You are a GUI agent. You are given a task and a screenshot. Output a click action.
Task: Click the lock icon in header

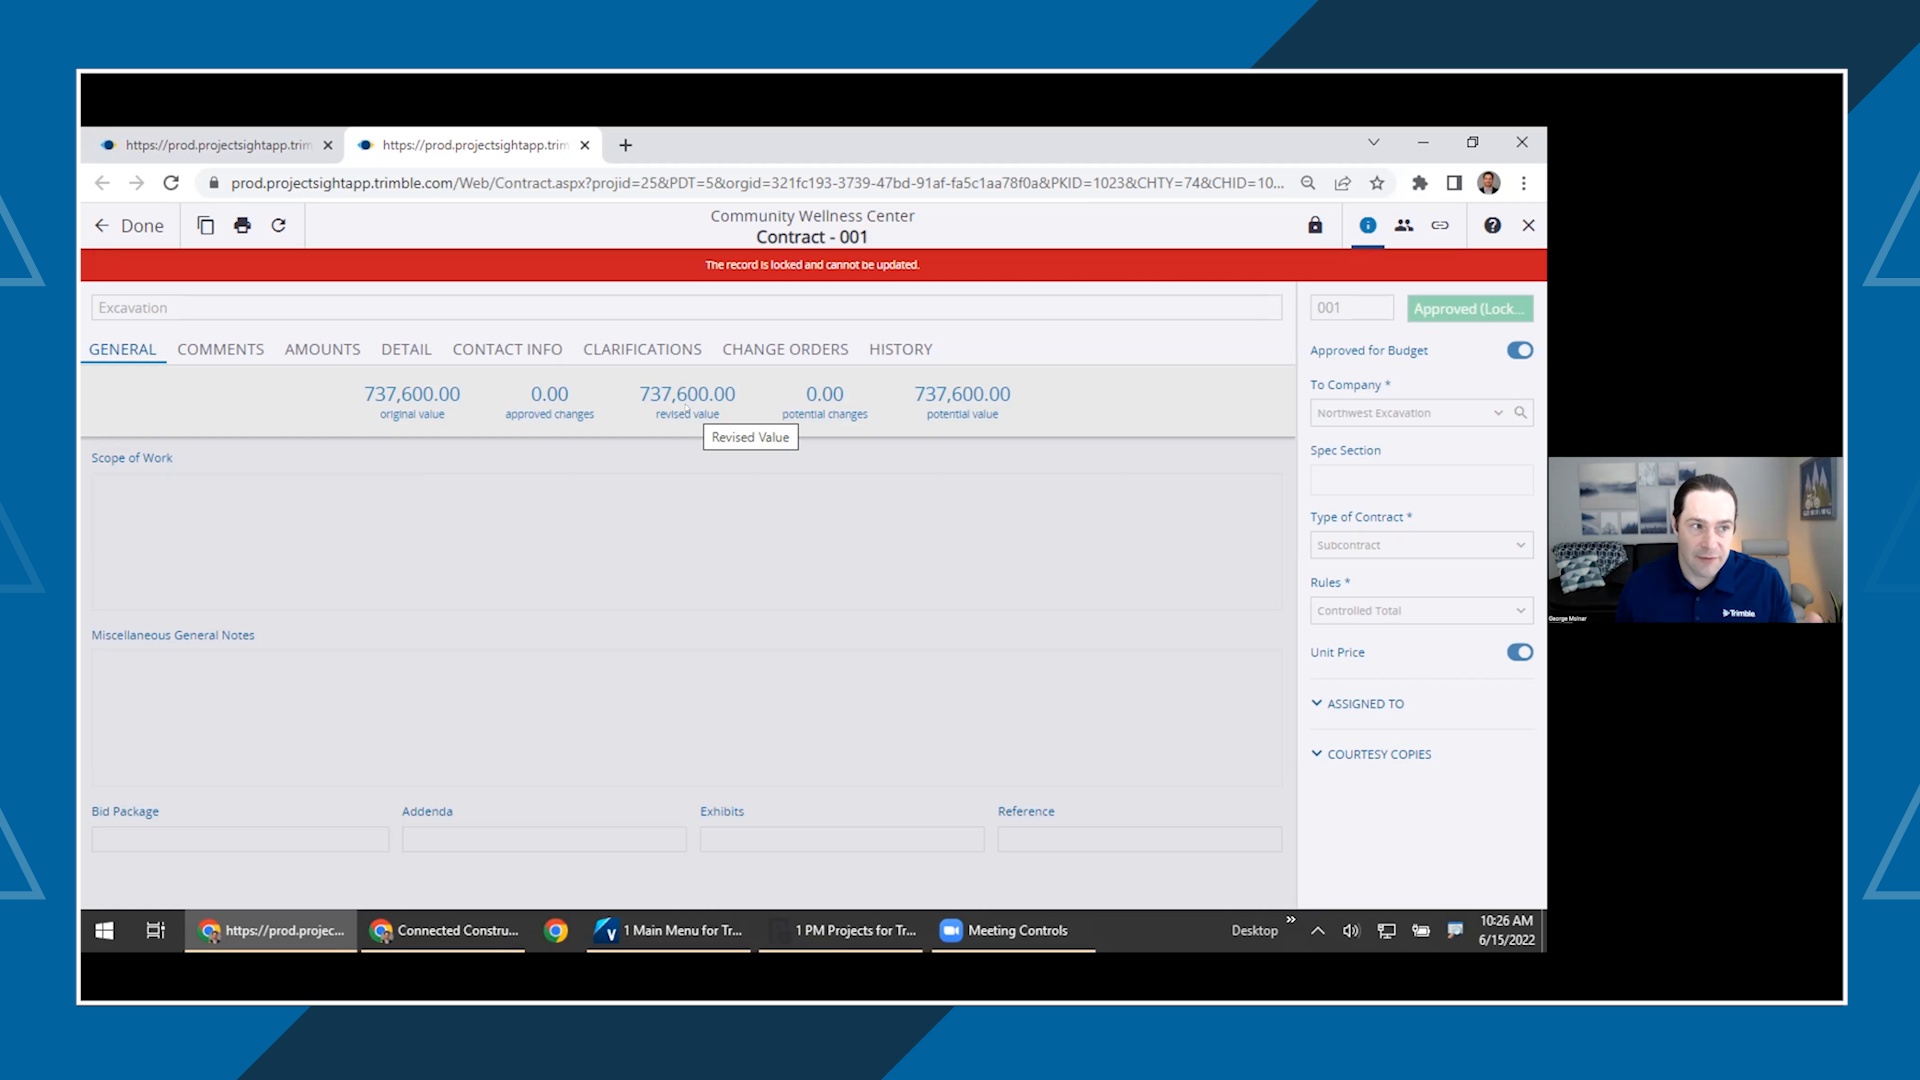tap(1315, 226)
